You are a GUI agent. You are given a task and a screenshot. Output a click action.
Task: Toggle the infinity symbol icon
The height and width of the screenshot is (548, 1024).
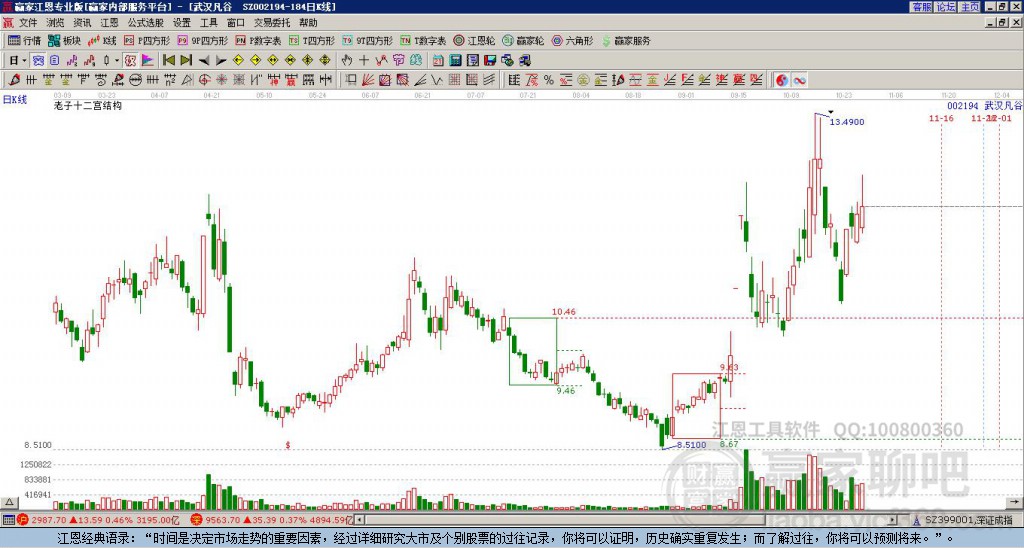click(x=799, y=80)
